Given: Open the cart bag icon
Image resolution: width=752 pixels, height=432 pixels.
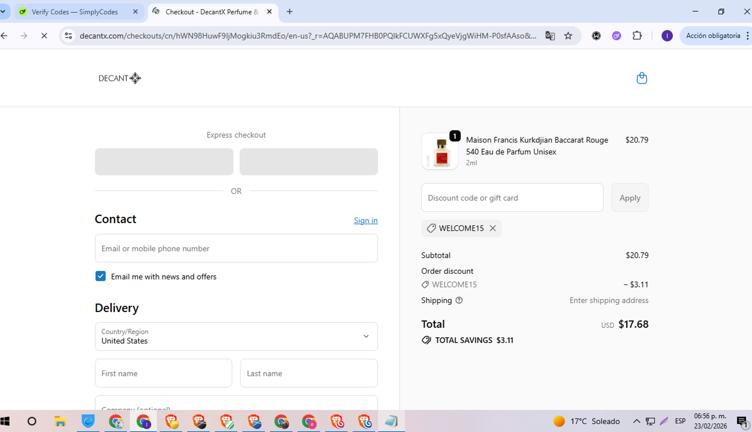Looking at the screenshot, I should coord(641,78).
